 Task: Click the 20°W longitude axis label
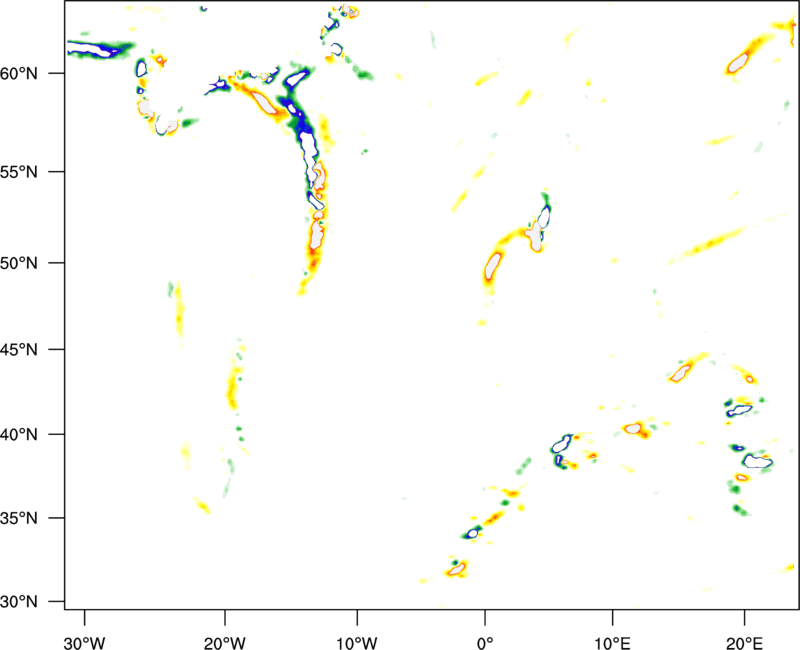(225, 642)
